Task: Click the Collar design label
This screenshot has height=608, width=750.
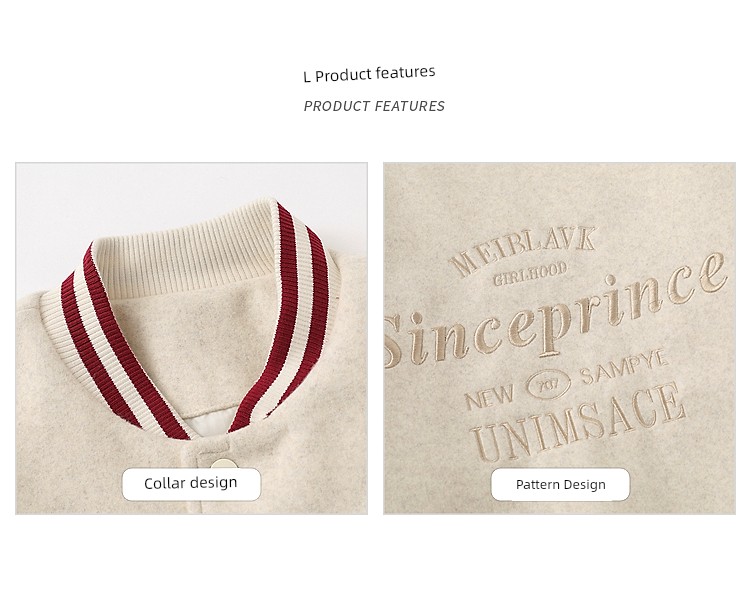Action: 191,484
